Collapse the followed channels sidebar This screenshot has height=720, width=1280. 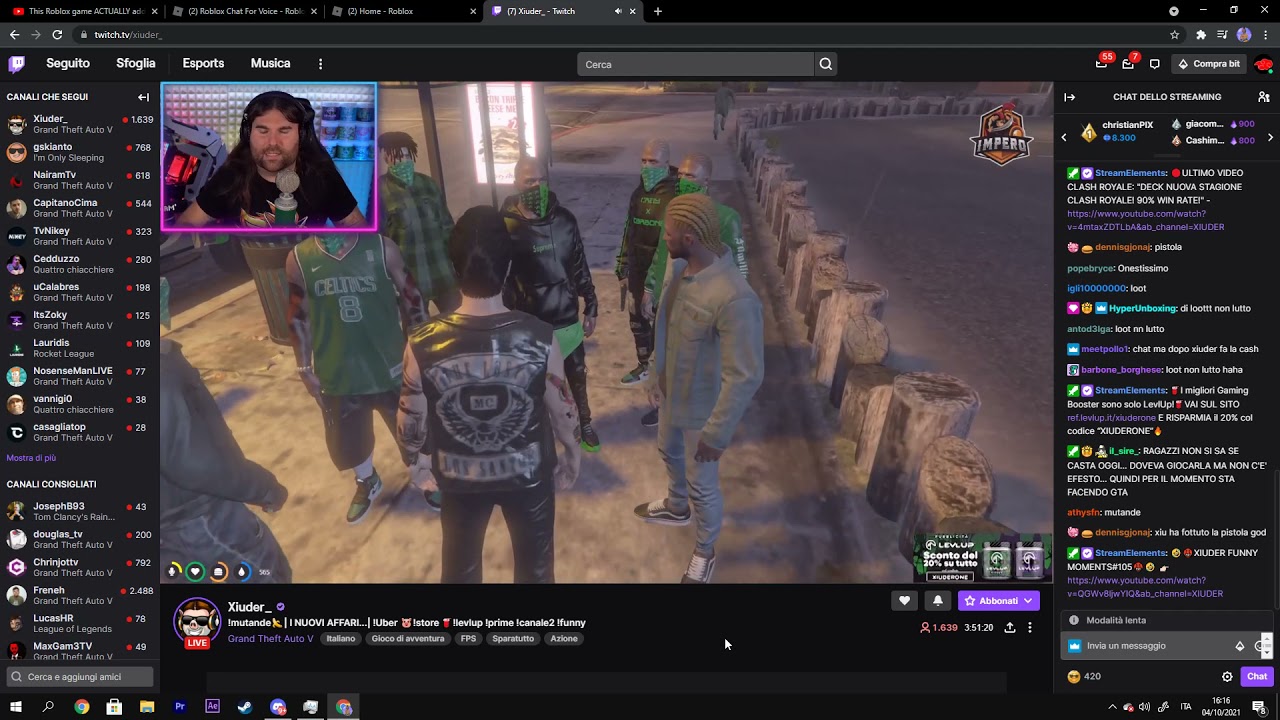point(143,97)
